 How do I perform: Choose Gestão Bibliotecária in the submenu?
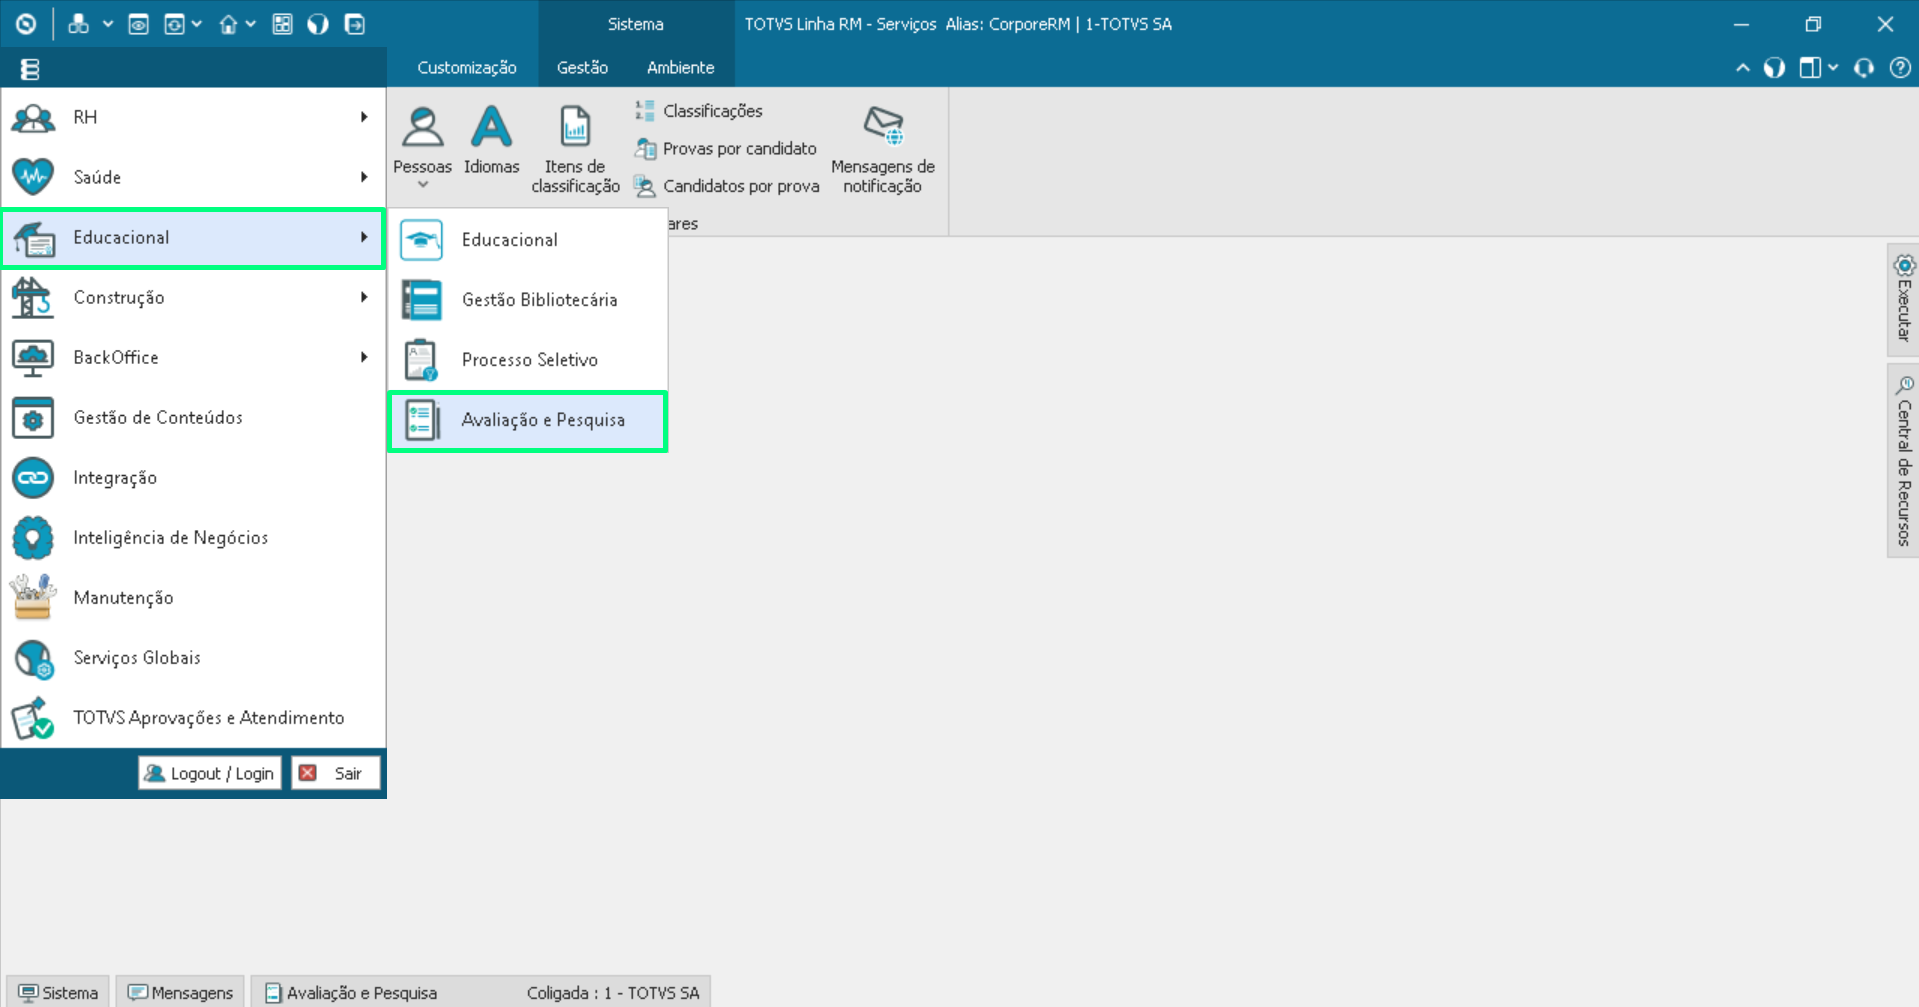[527, 300]
